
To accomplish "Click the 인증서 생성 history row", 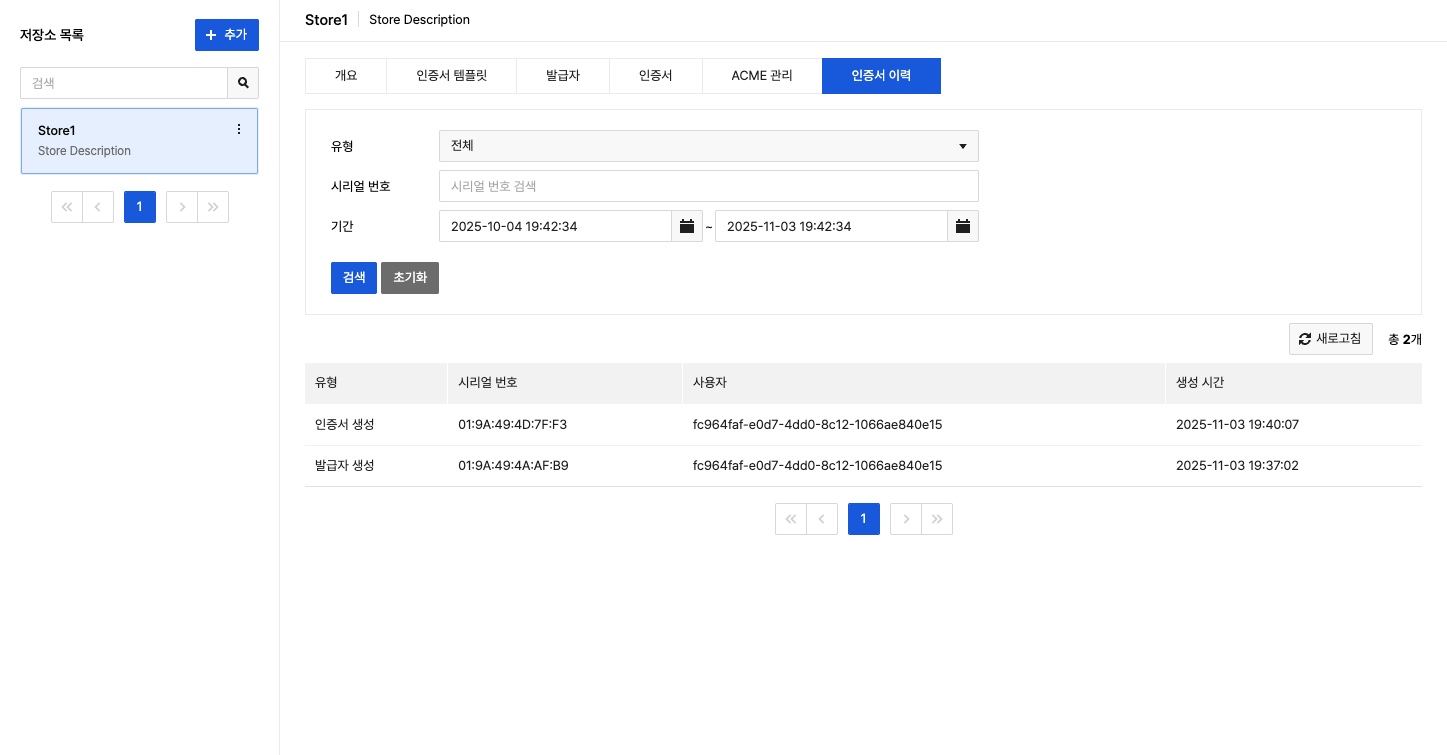I will (862, 425).
